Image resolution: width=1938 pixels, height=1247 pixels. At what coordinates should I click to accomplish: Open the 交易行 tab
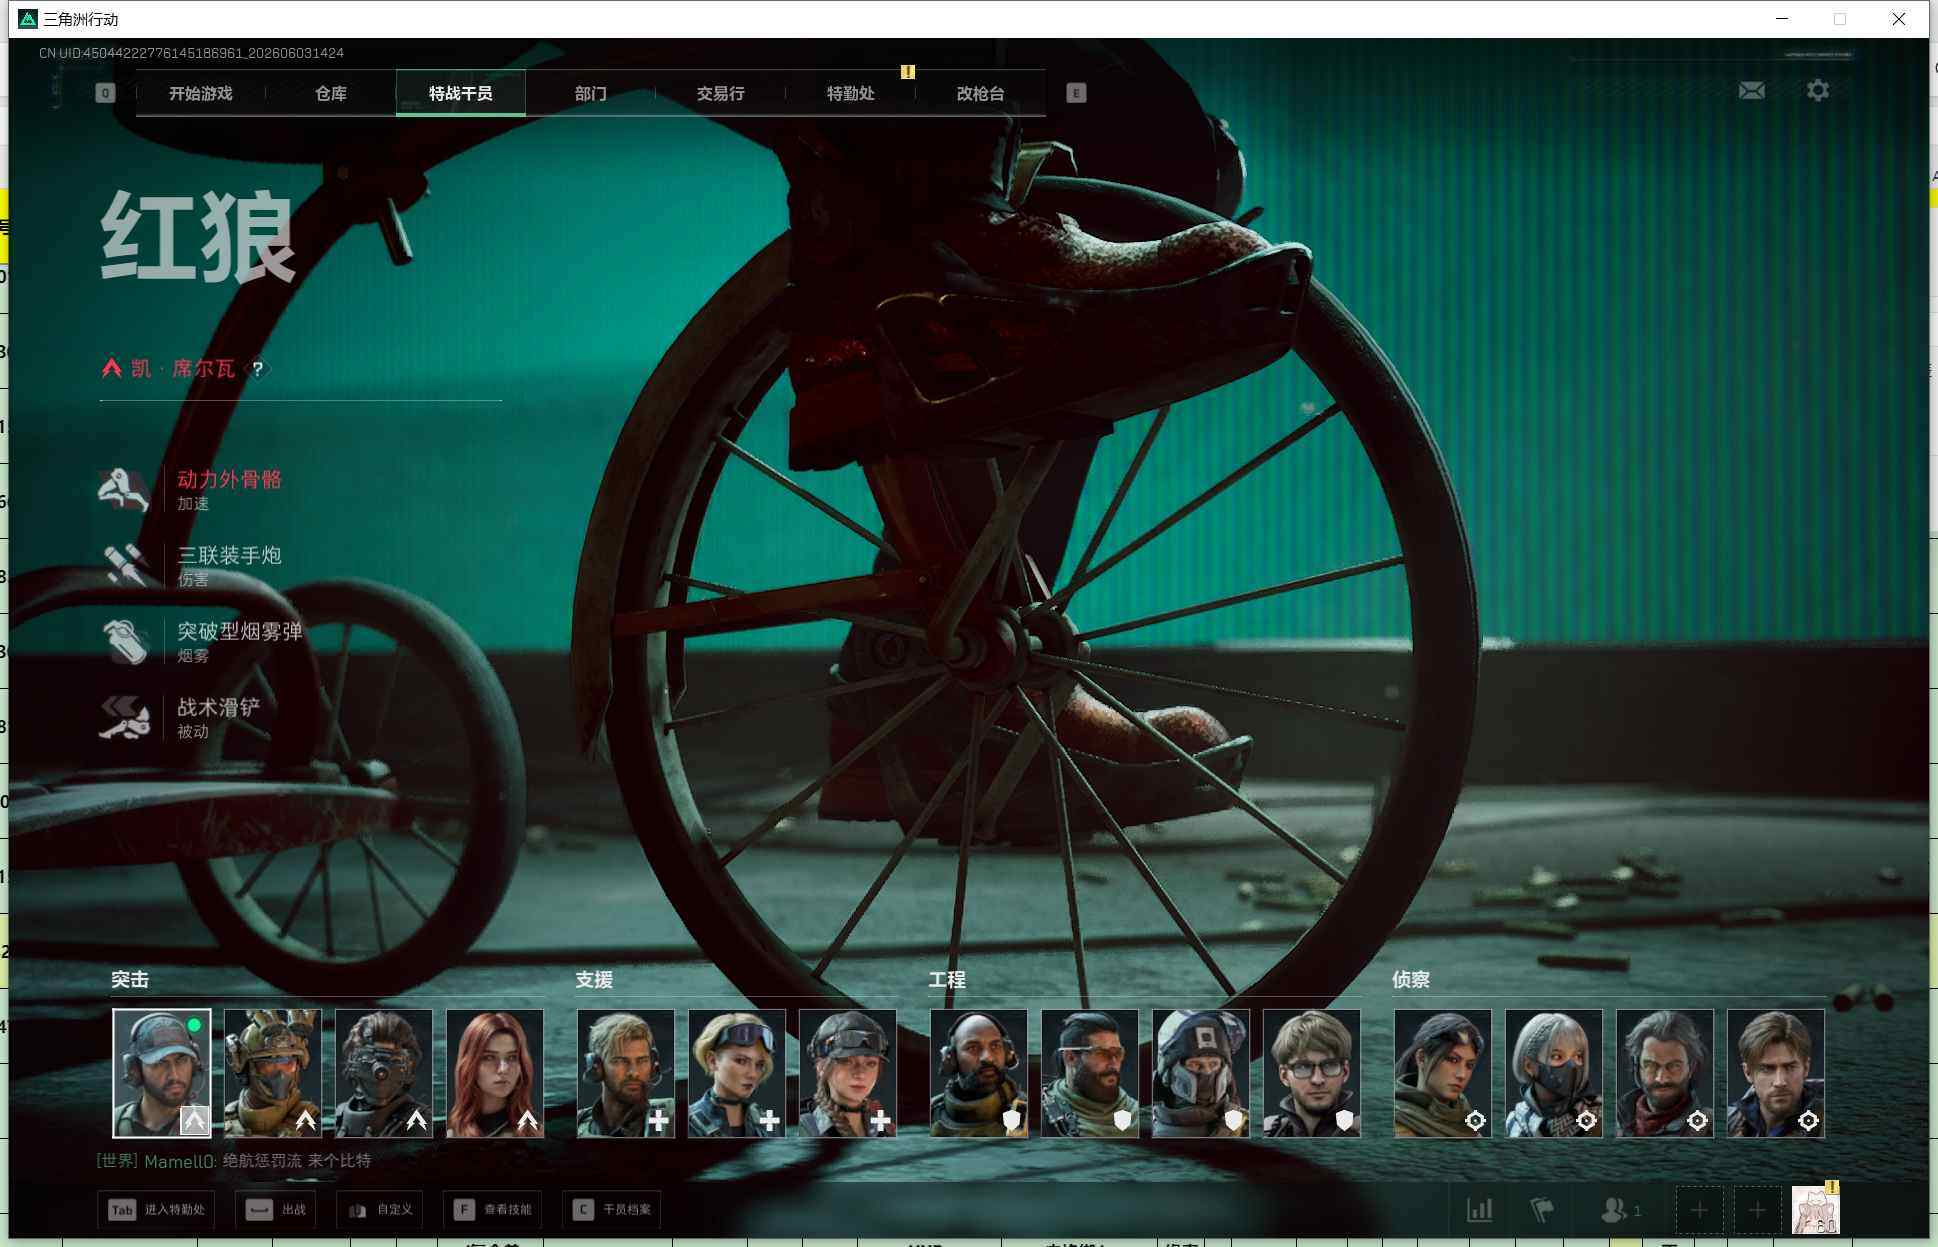coord(721,93)
